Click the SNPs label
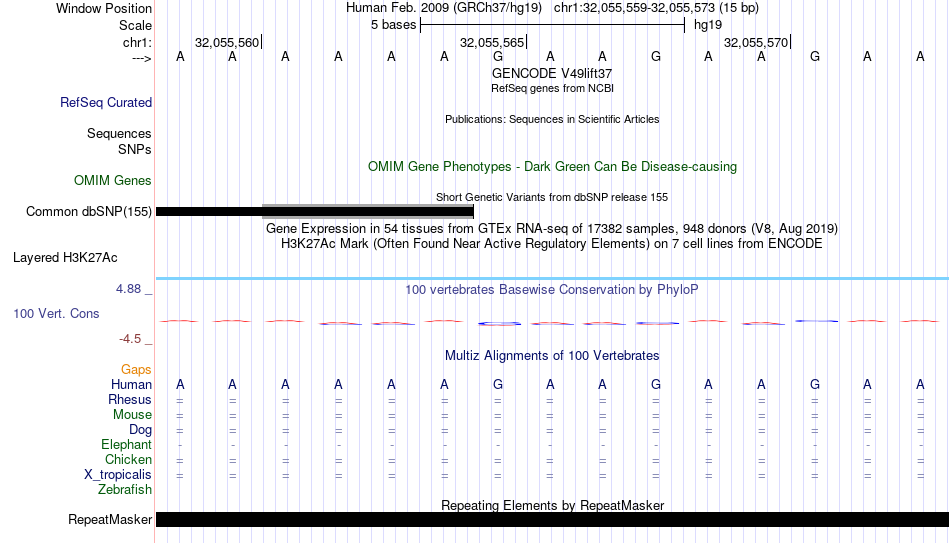950x543 pixels. point(135,149)
